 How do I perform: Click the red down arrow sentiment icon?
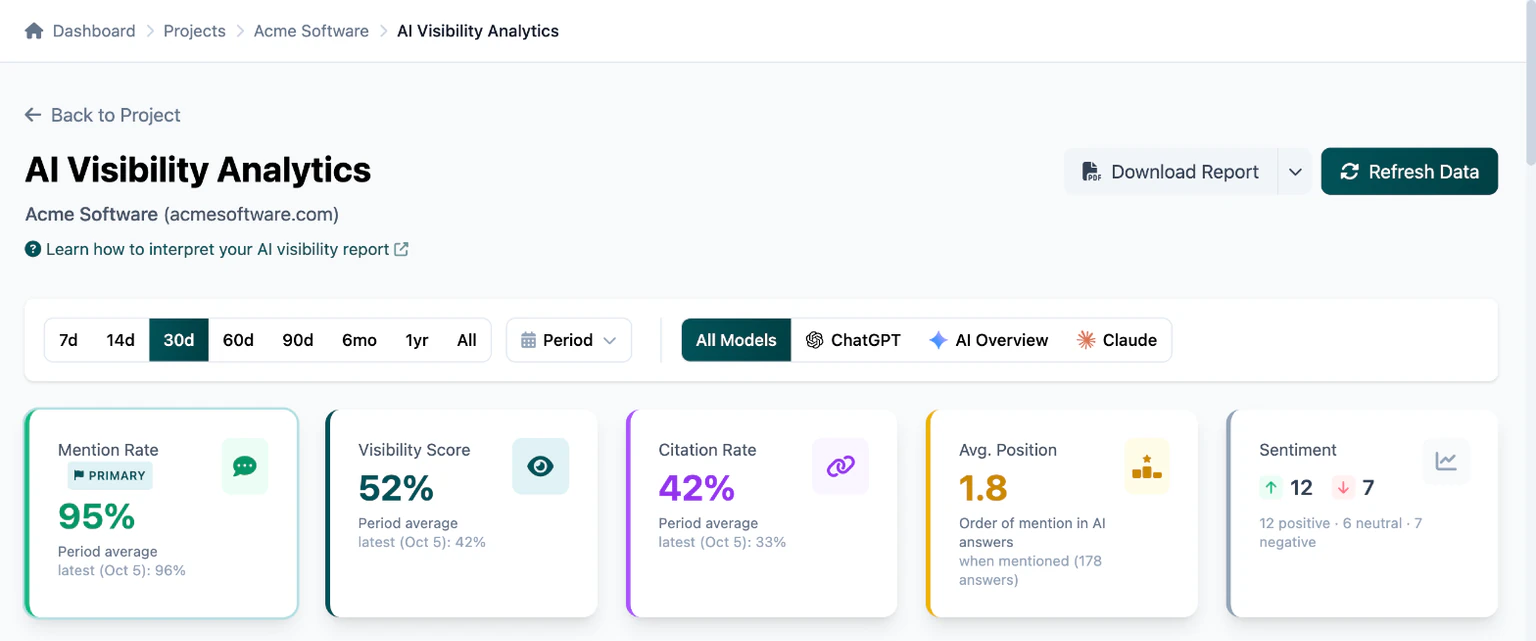tap(1343, 488)
